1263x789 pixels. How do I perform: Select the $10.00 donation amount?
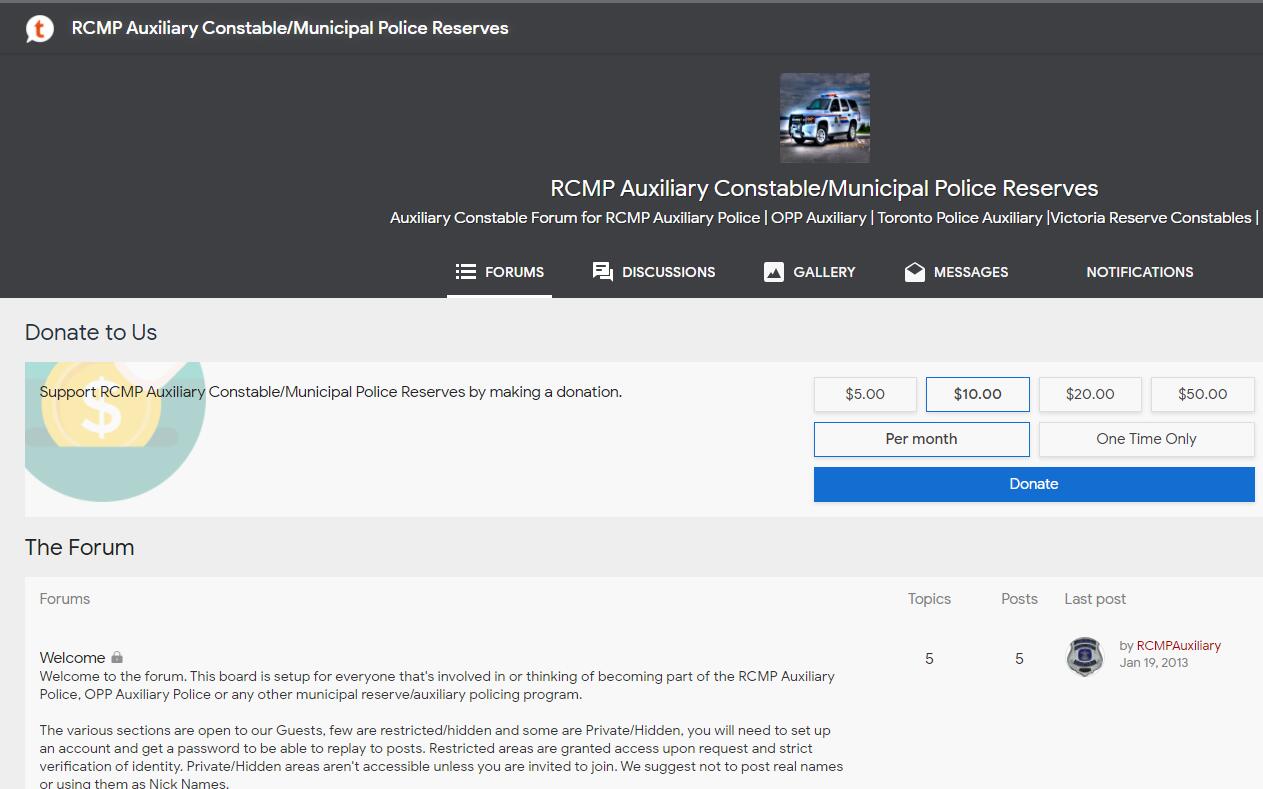point(978,394)
